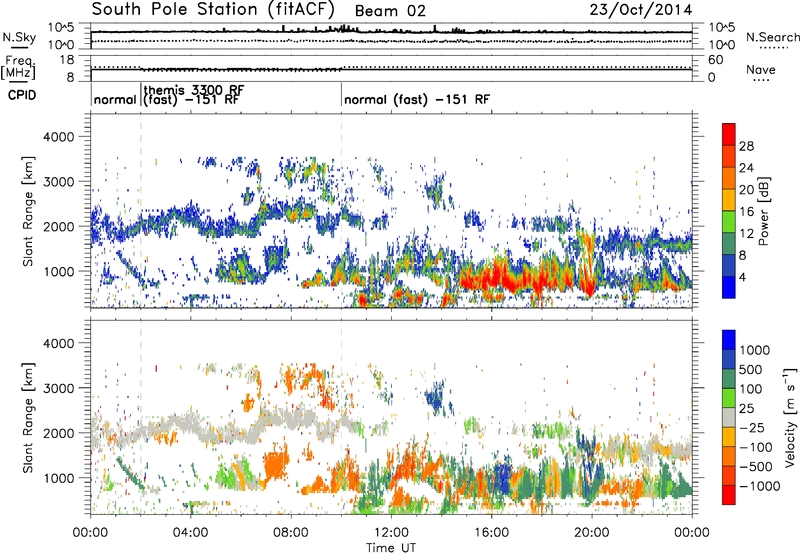Screen dimensions: 800x554
Task: Click the '20' Power colorbar tick label
Action: pos(746,190)
